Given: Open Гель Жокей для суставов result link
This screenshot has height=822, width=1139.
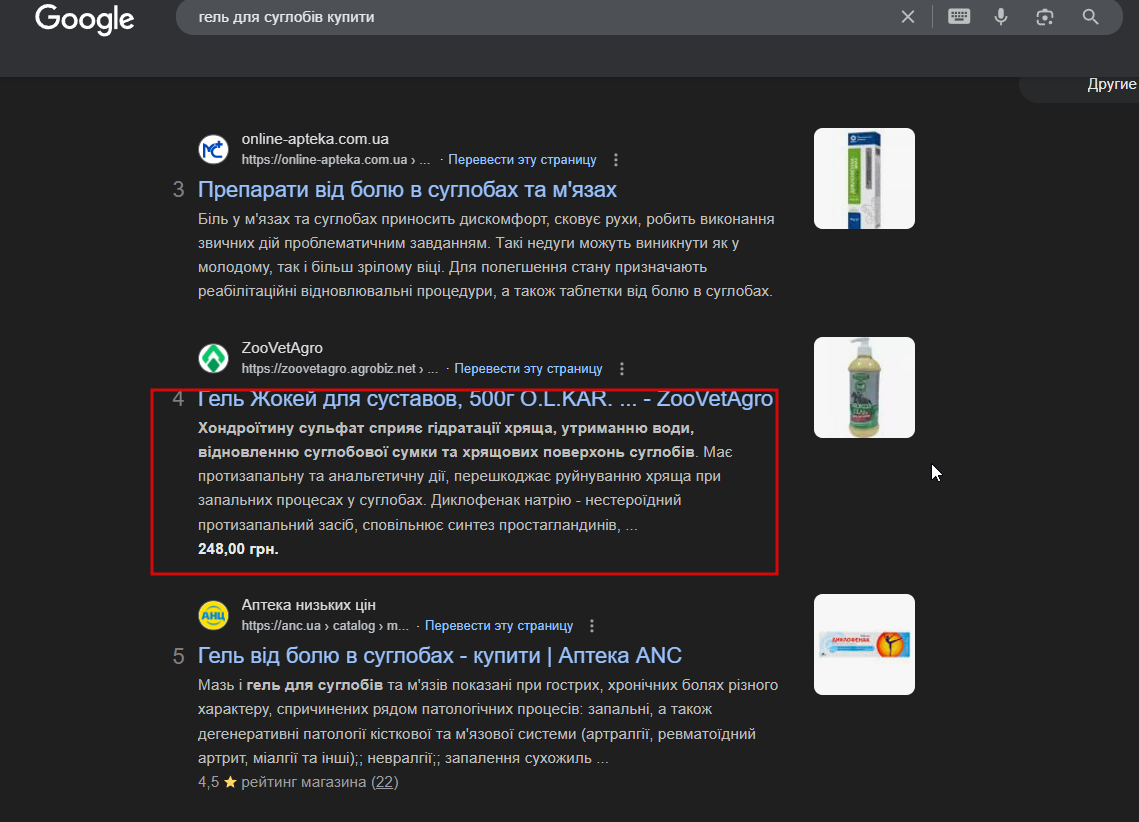Looking at the screenshot, I should point(485,399).
